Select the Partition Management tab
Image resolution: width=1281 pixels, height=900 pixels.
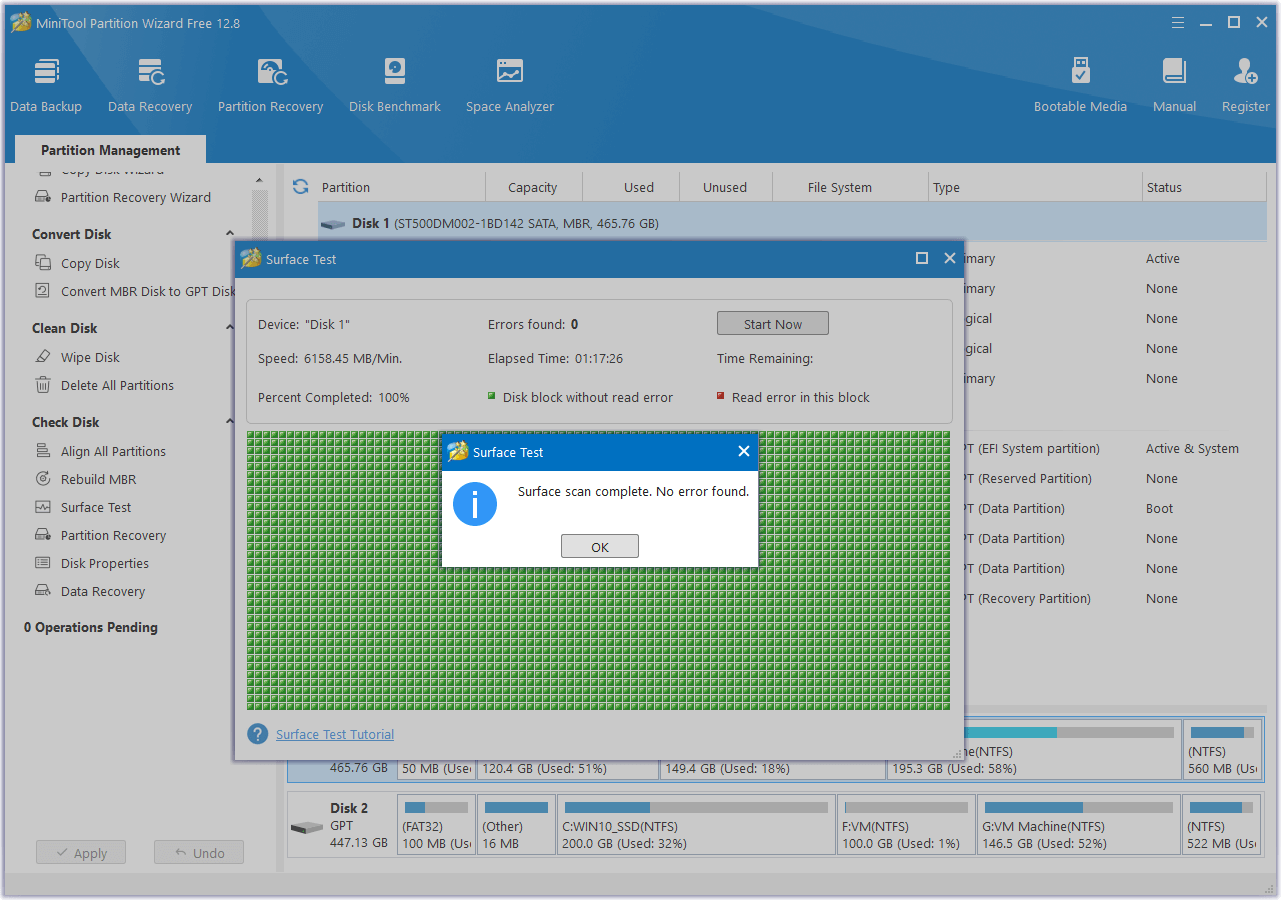[110, 150]
